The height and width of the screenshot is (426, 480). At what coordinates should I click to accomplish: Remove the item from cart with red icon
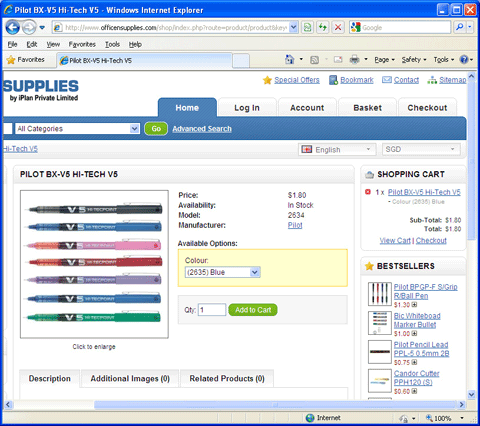coord(368,192)
